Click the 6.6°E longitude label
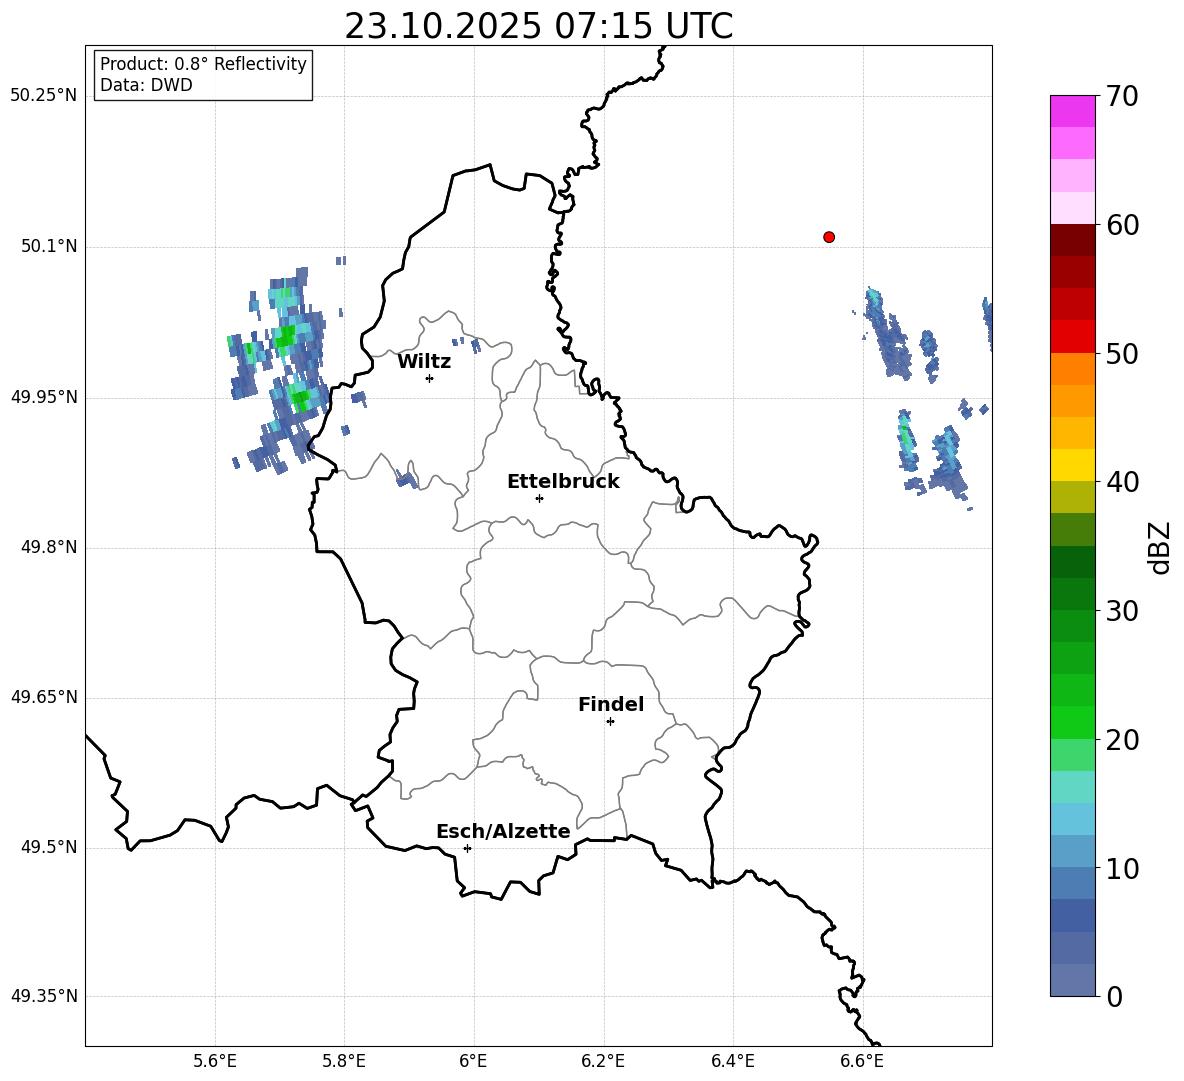The height and width of the screenshot is (1081, 1184). 862,1061
